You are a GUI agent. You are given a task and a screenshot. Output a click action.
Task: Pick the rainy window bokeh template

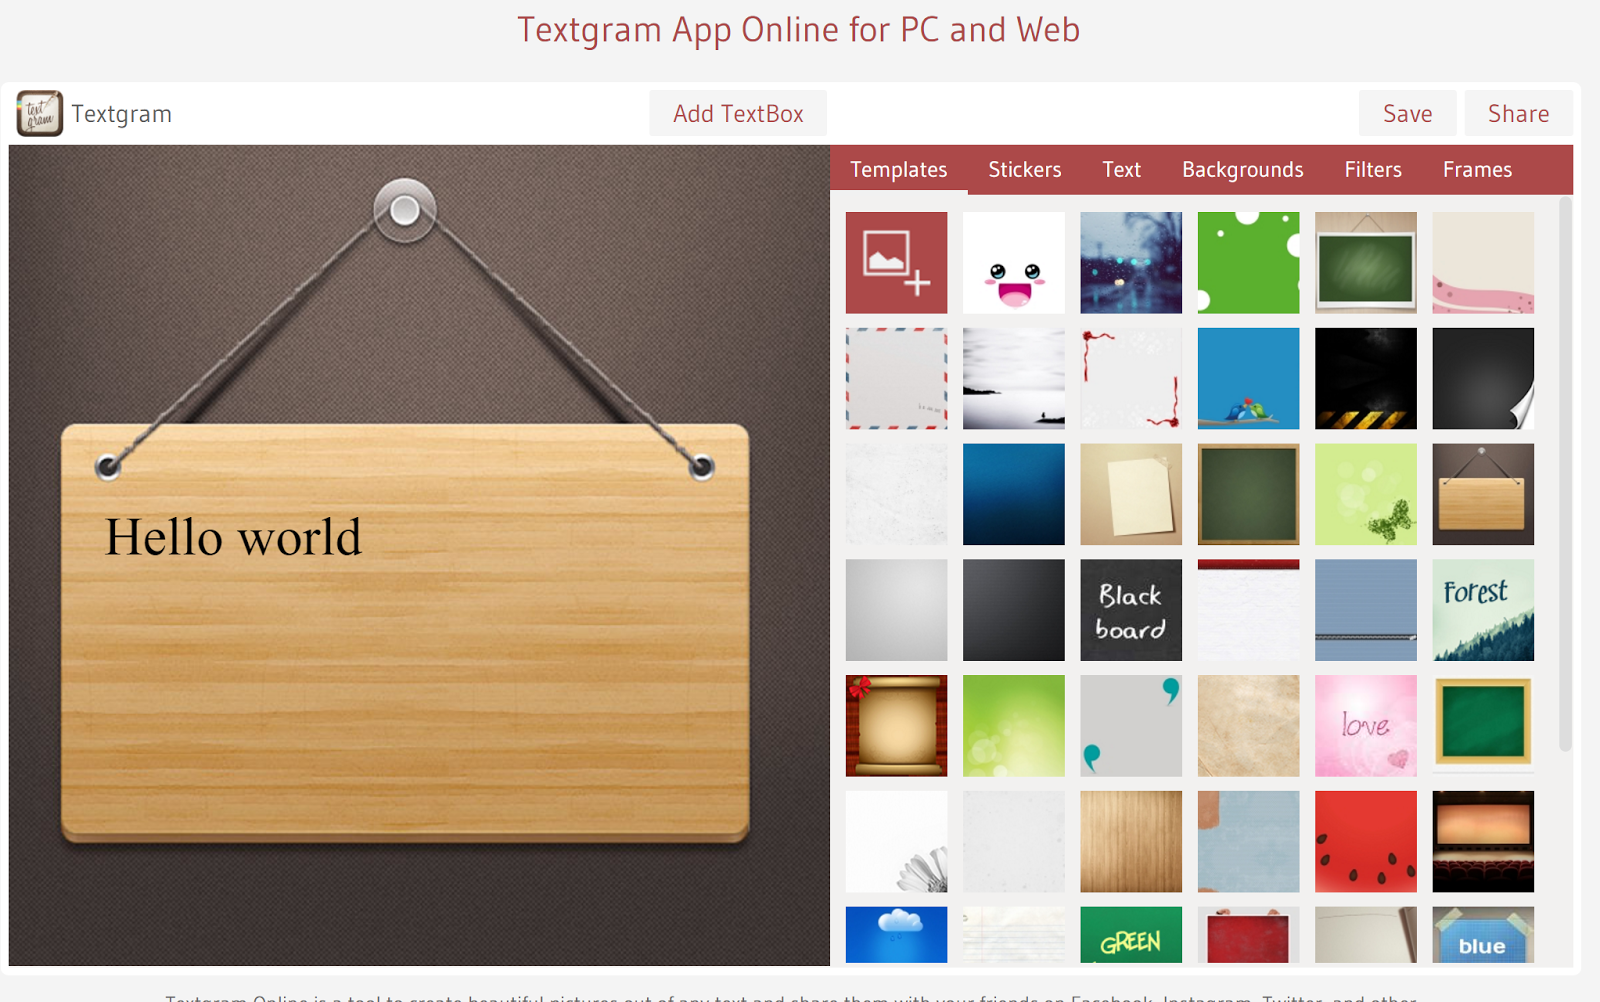pos(1130,262)
